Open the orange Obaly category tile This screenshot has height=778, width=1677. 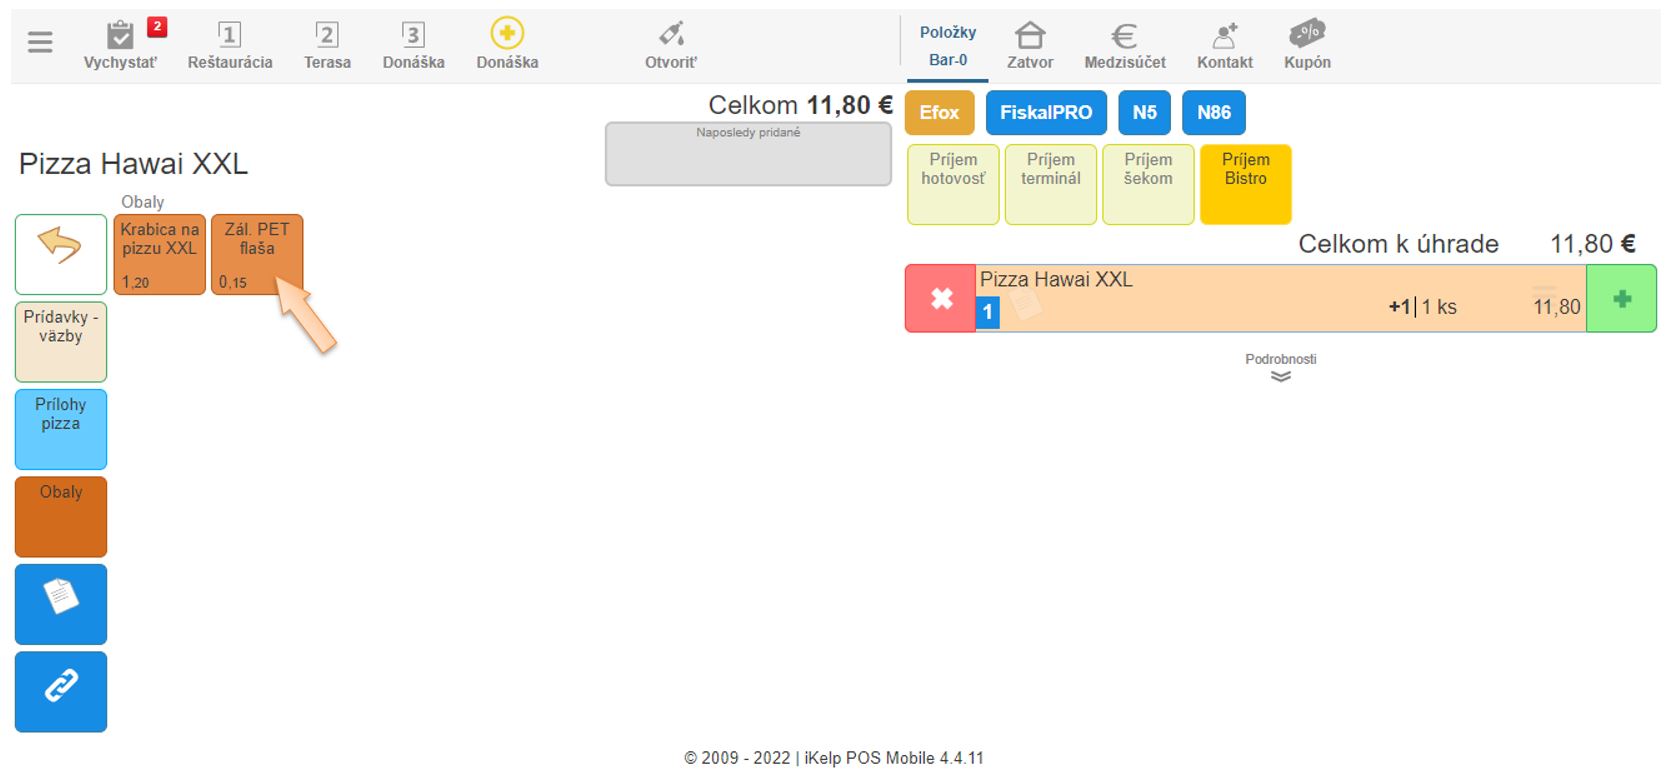click(60, 516)
